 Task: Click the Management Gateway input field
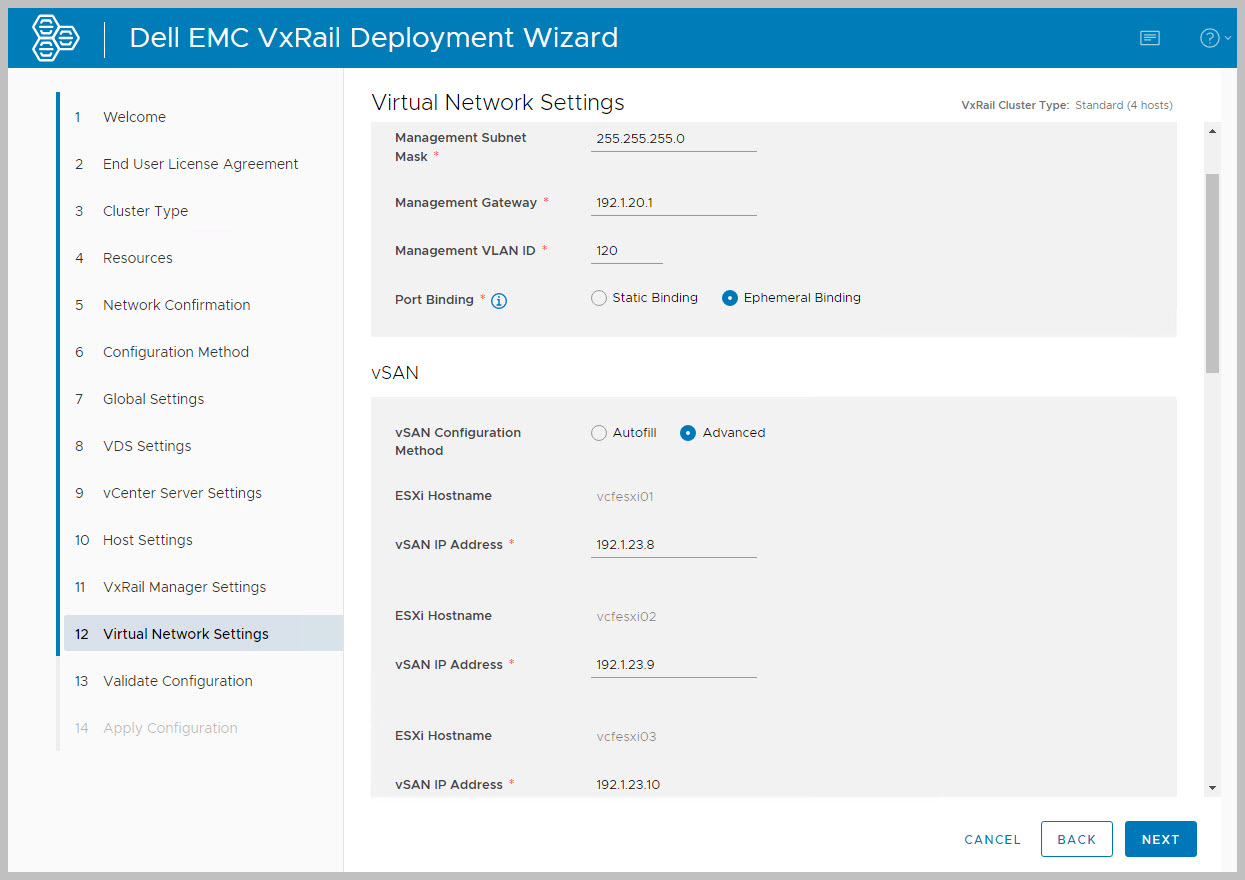coord(673,203)
